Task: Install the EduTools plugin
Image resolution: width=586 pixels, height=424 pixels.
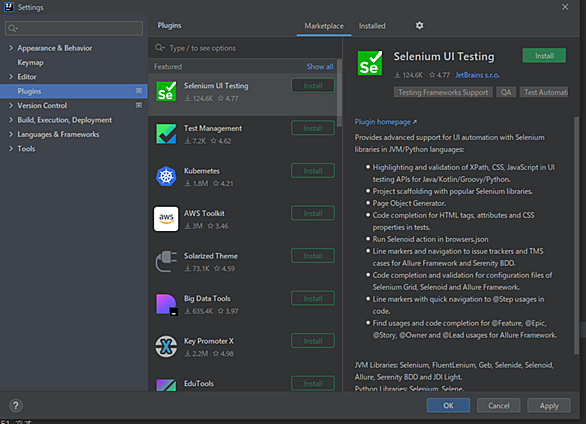Action: click(313, 383)
